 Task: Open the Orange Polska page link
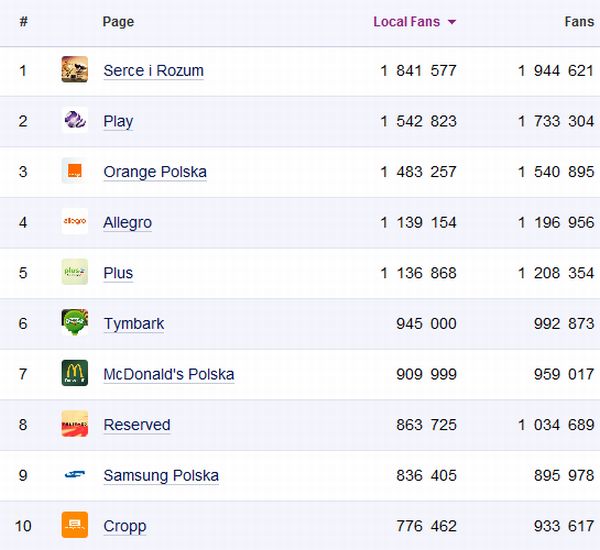pos(155,172)
